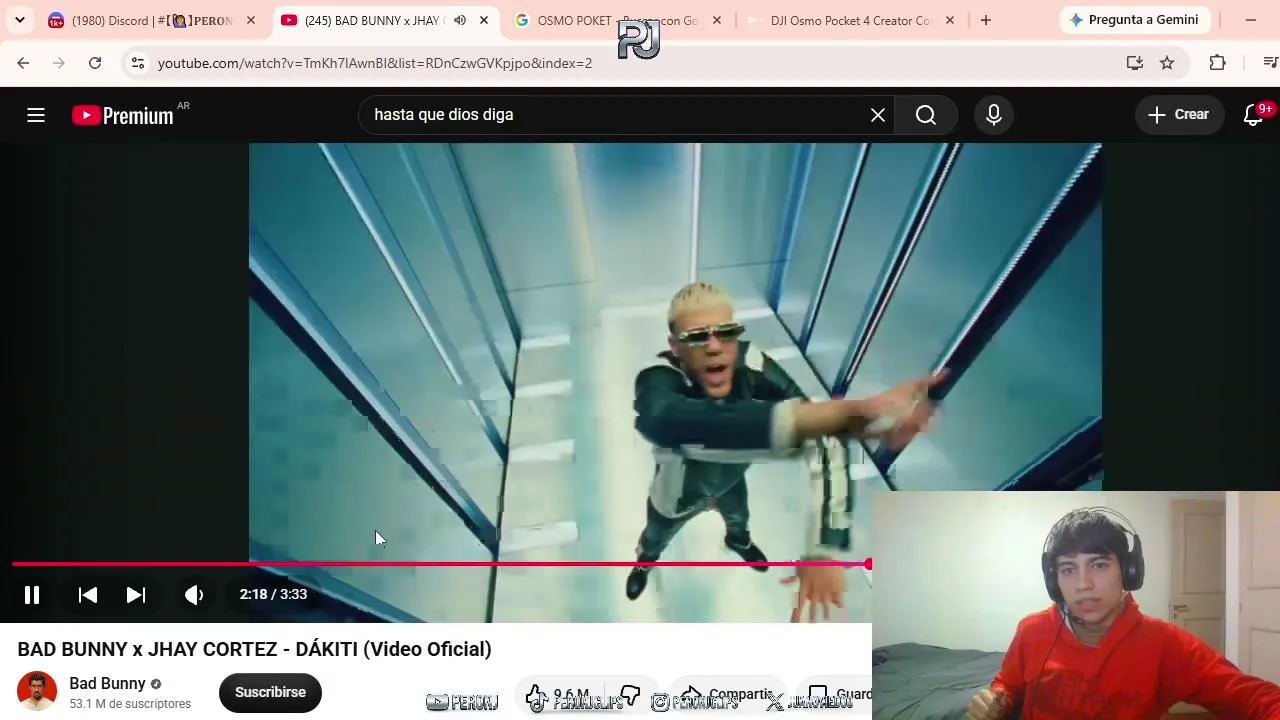Open a new browser tab
Image resolution: width=1280 pixels, height=720 pixels.
(x=986, y=20)
